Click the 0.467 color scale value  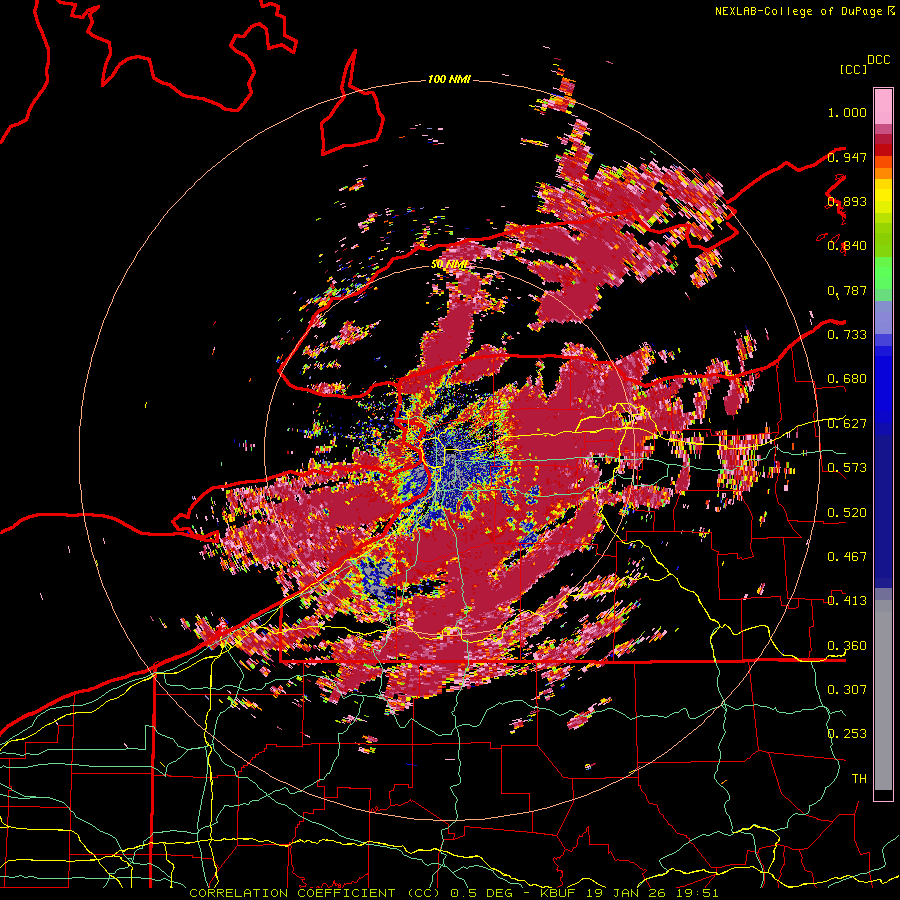[847, 557]
